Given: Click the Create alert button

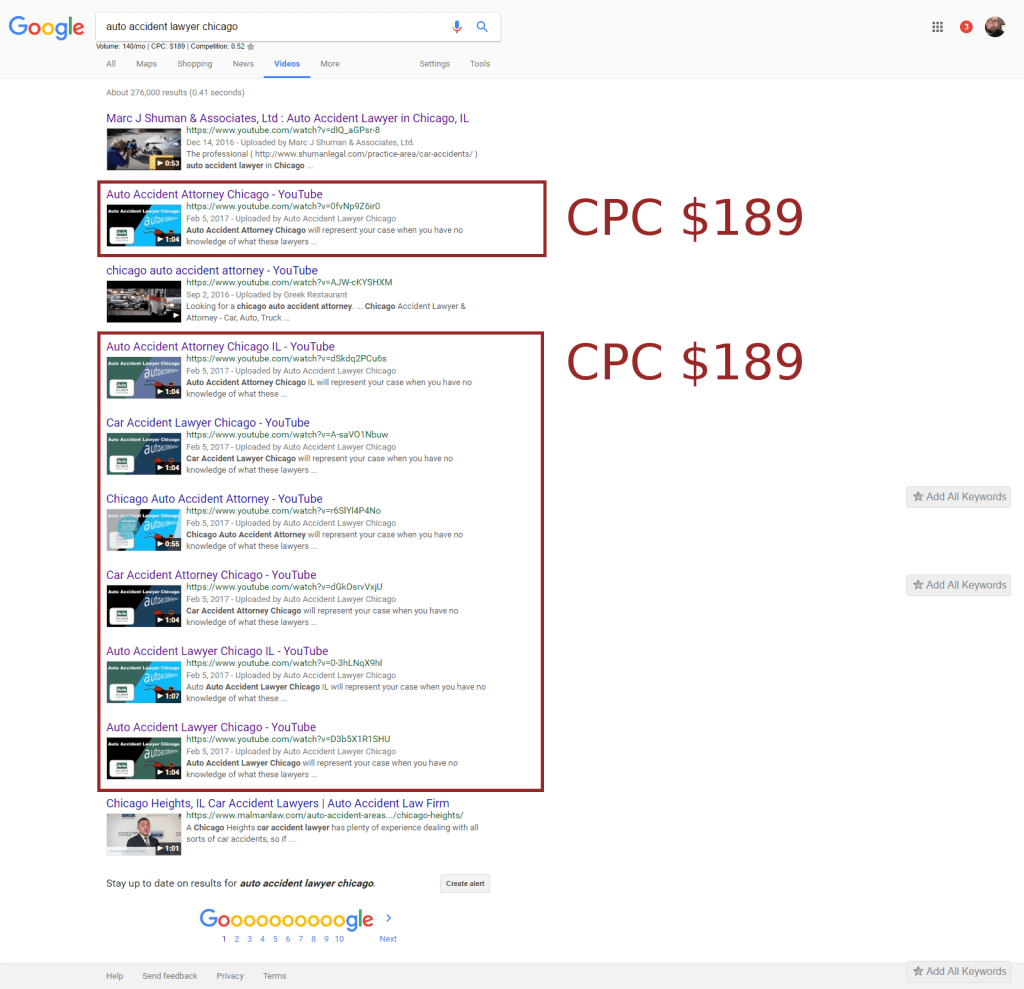Looking at the screenshot, I should click(465, 884).
